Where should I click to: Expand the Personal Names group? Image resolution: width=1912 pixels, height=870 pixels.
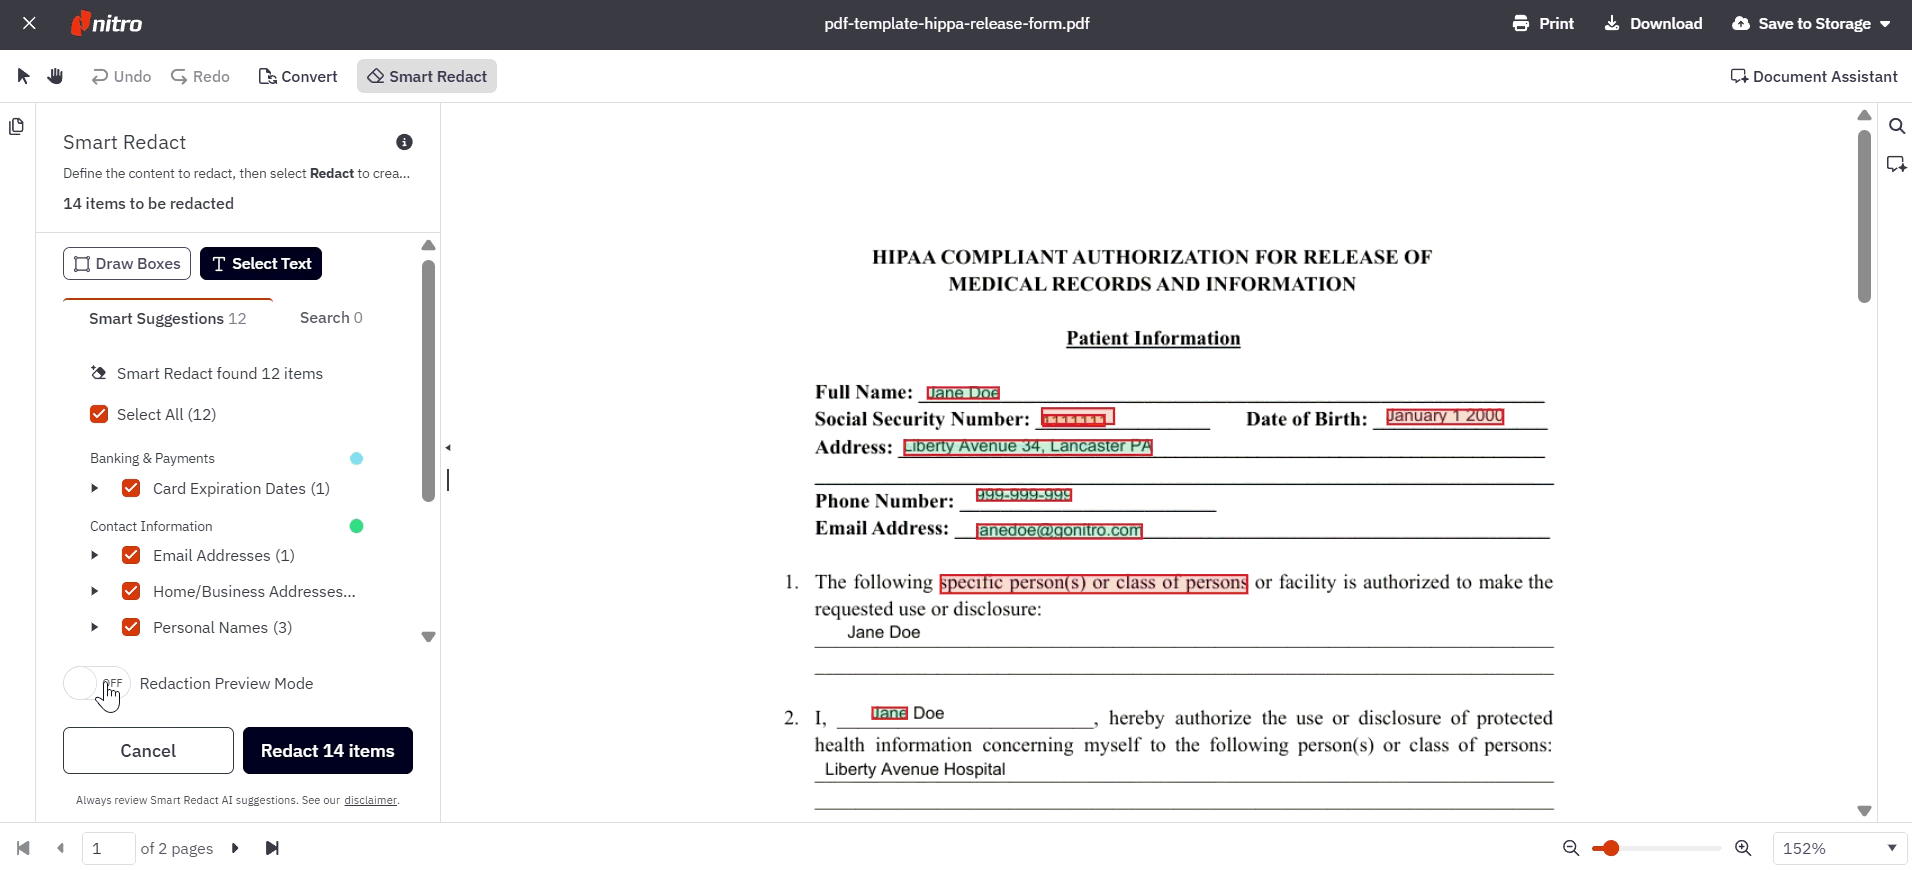point(95,628)
